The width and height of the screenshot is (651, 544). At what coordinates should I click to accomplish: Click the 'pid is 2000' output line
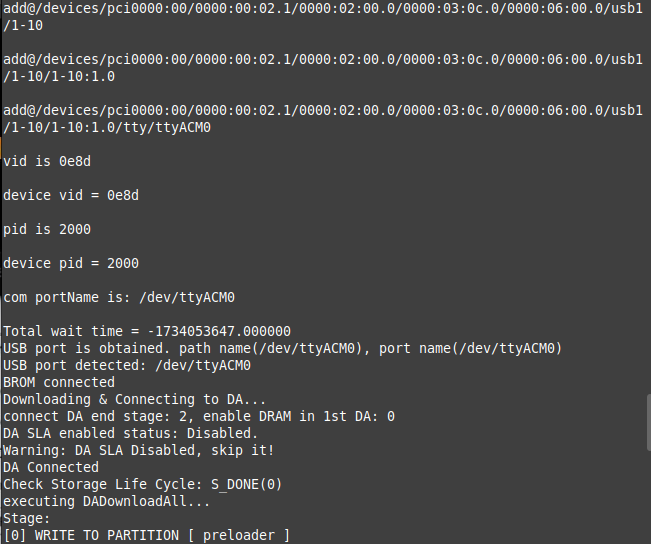tap(47, 229)
